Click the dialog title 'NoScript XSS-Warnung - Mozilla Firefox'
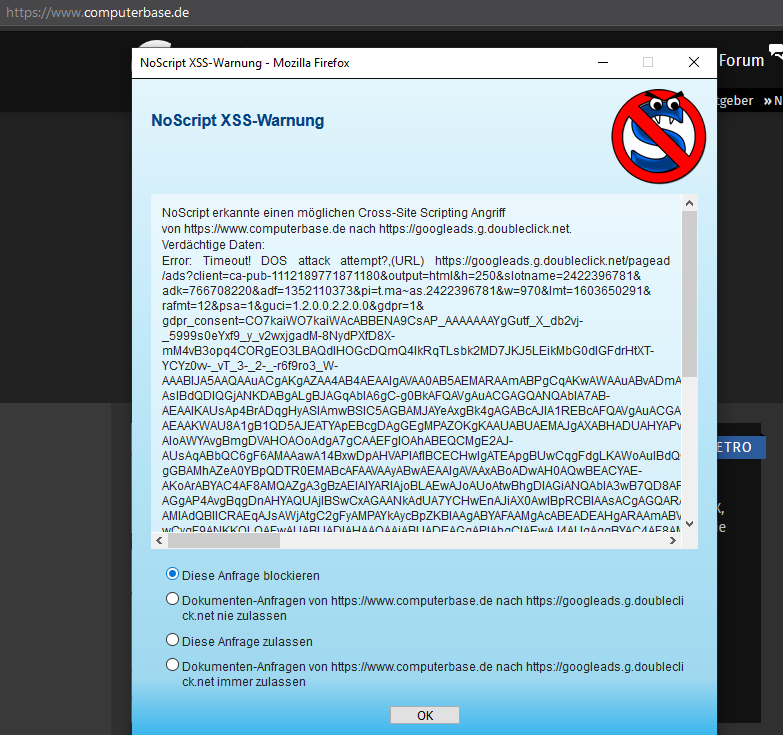783x735 pixels. 245,63
